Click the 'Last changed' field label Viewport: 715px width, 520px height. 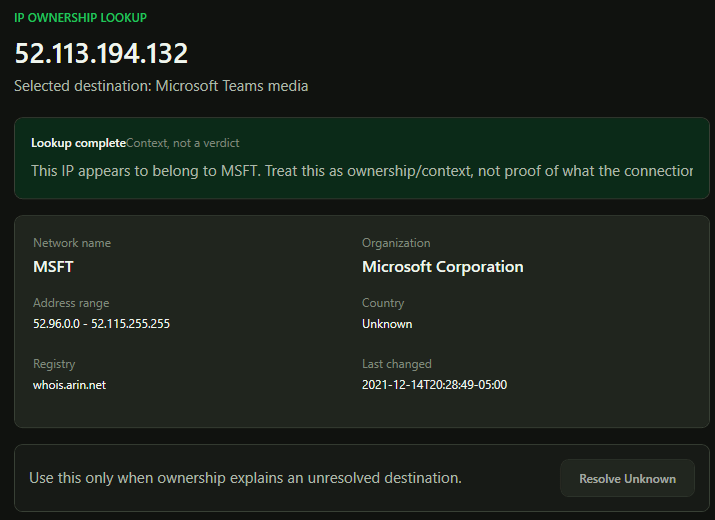pyautogui.click(x=397, y=364)
